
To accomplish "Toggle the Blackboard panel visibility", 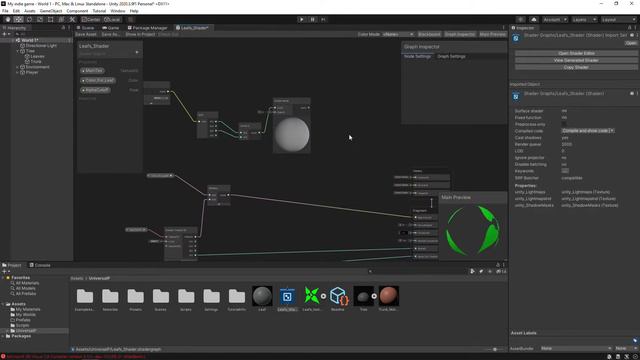I will (429, 34).
